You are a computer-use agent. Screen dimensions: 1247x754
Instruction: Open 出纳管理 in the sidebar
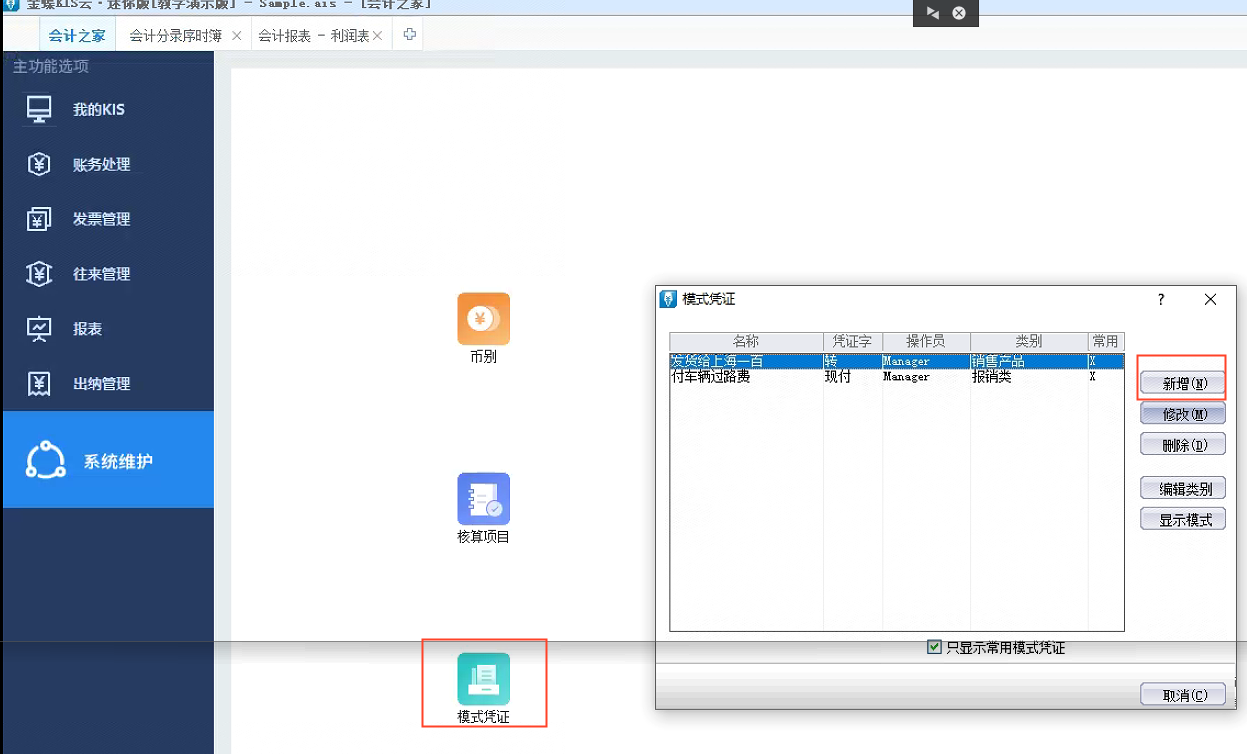(101, 384)
